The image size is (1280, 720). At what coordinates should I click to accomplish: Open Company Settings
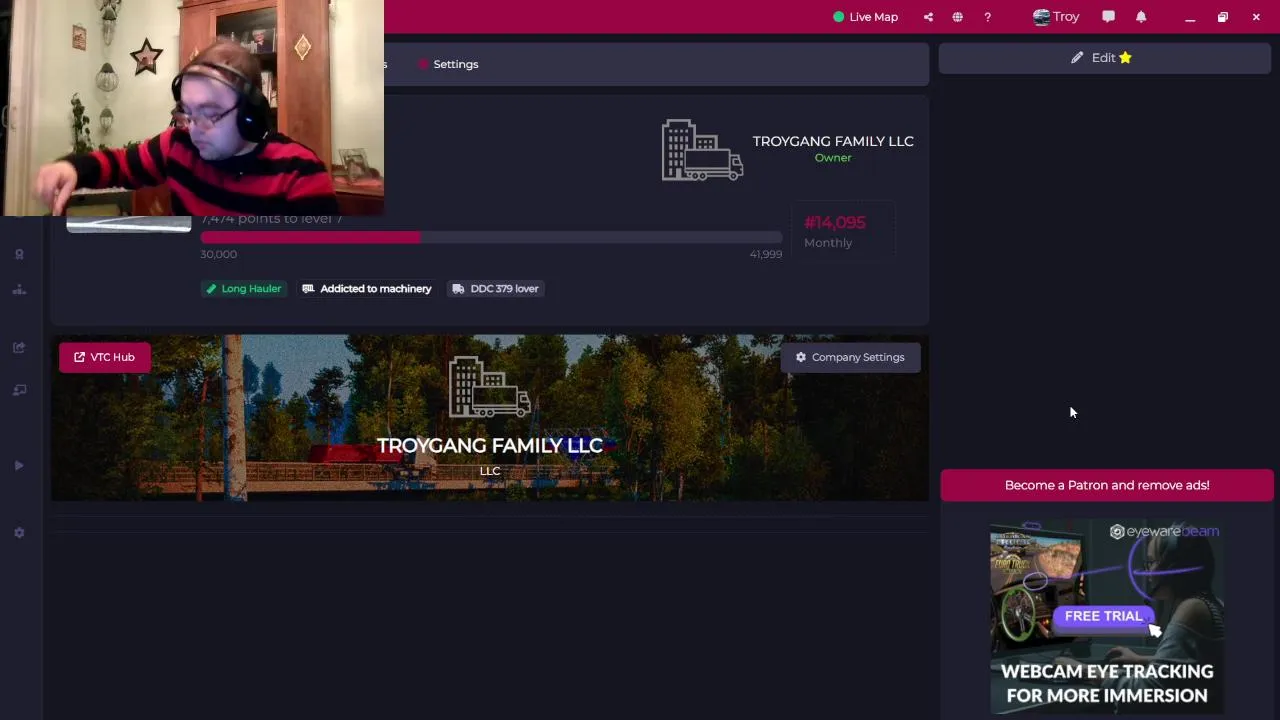click(850, 357)
